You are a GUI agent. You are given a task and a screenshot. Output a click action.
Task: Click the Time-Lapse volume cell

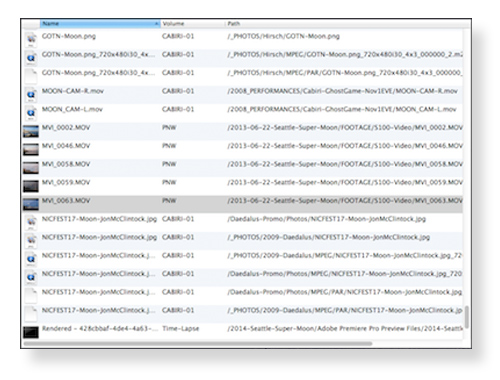pyautogui.click(x=181, y=328)
